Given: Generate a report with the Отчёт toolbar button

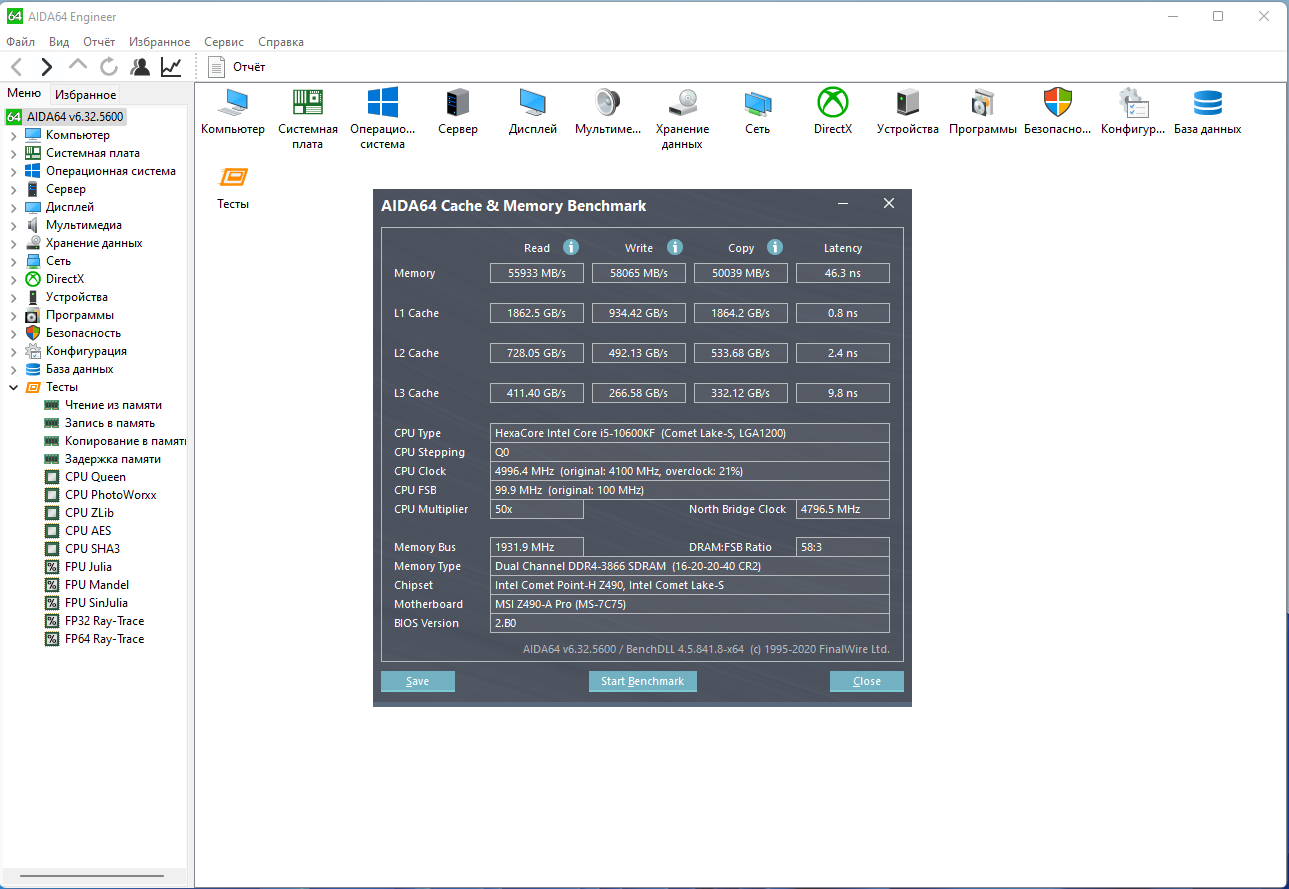Looking at the screenshot, I should click(237, 67).
